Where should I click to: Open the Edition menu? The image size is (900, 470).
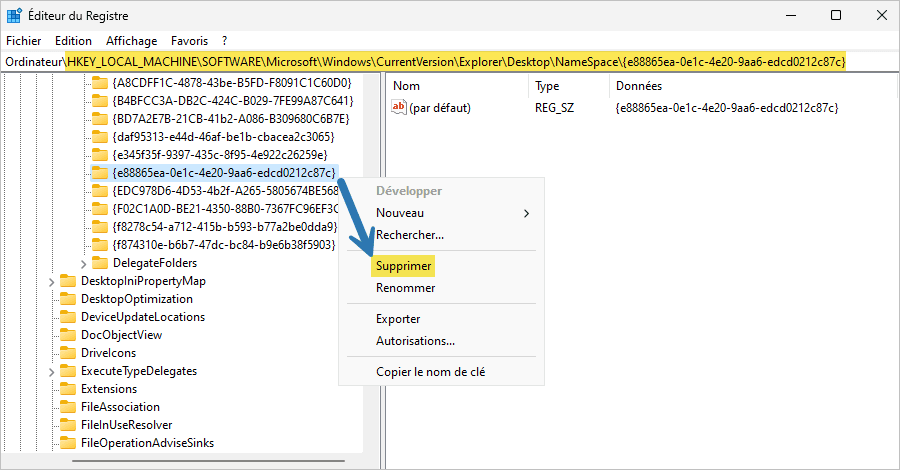(x=73, y=41)
